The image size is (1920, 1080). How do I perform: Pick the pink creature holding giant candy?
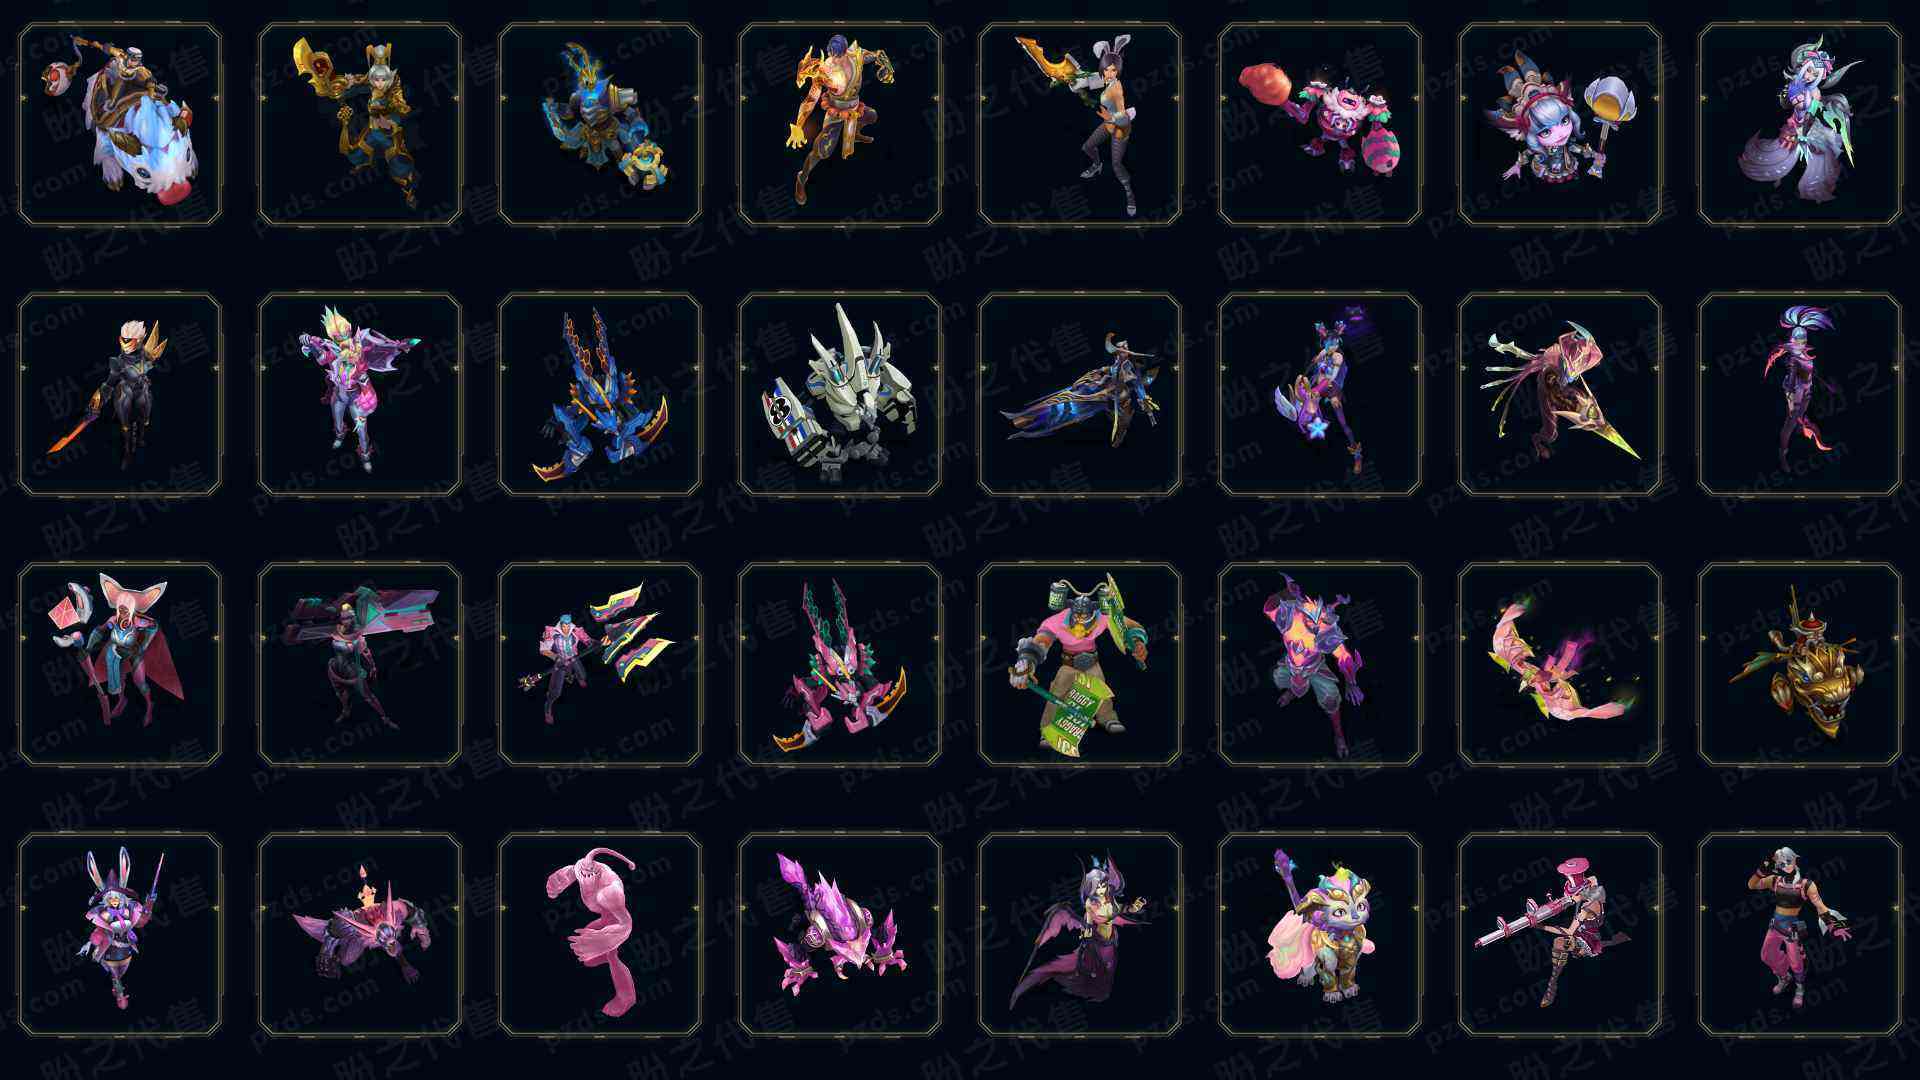[x=1320, y=125]
